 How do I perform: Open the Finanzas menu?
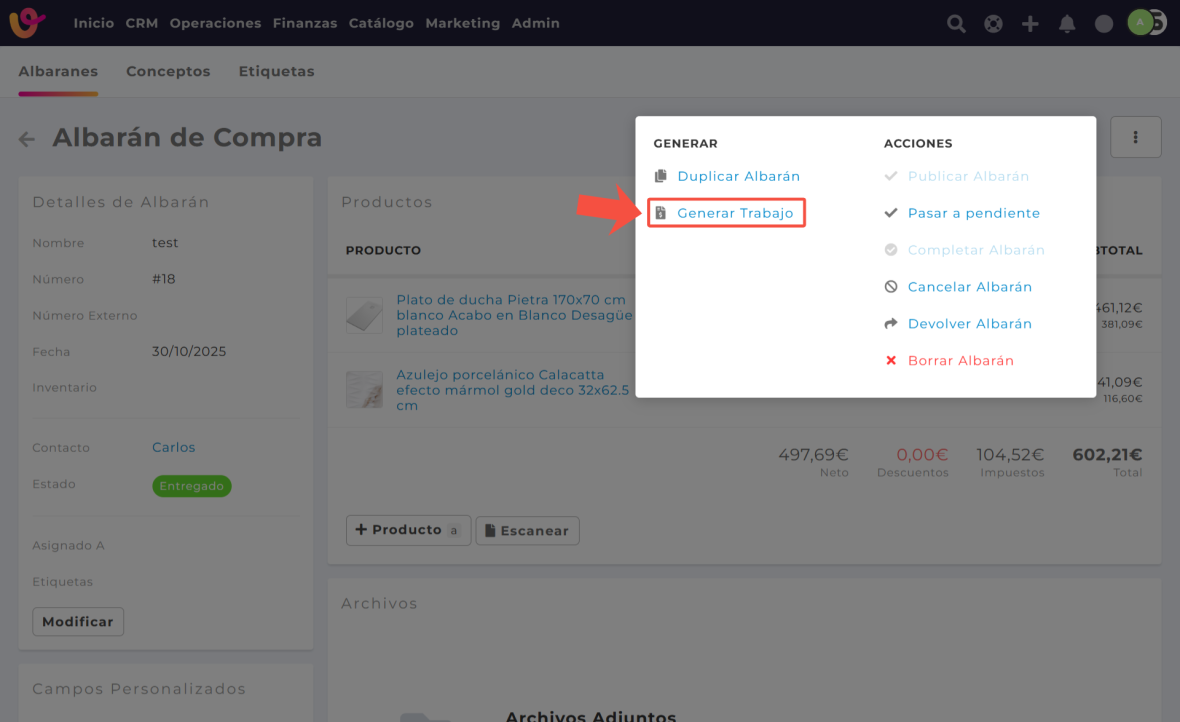(x=304, y=23)
